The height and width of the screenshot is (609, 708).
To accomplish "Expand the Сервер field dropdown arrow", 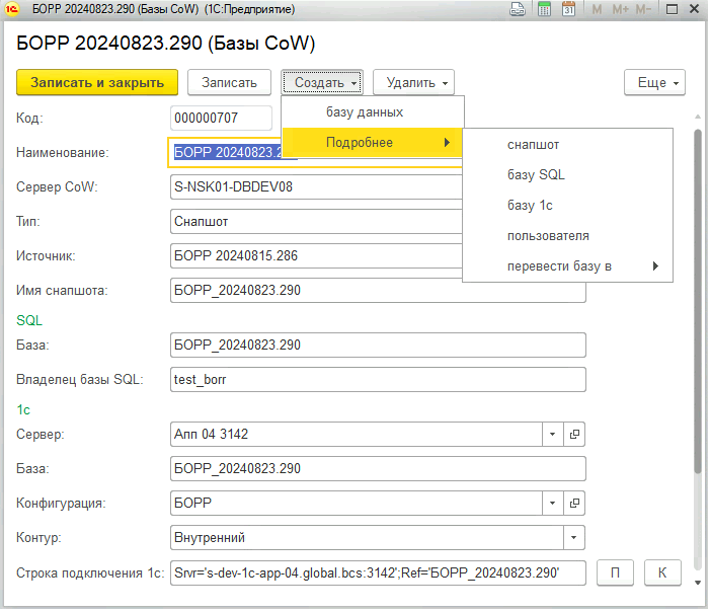I will (x=553, y=434).
